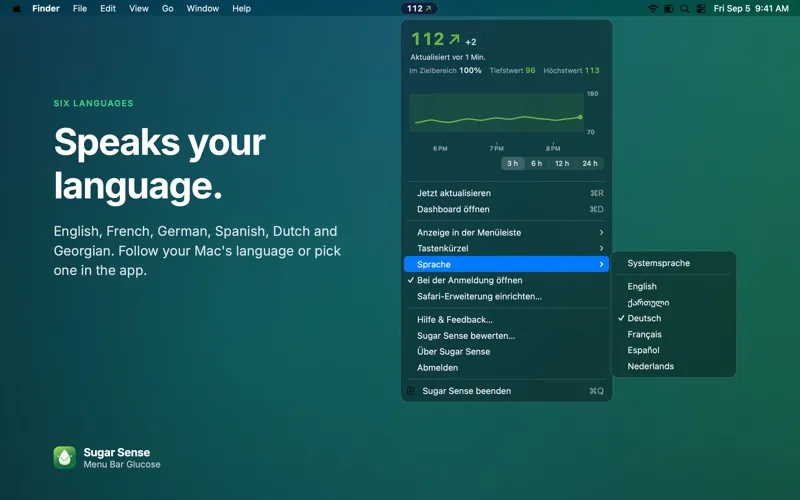Image resolution: width=800 pixels, height=500 pixels.
Task: Click the icon beside Sugar Sense beenden
Action: point(411,391)
